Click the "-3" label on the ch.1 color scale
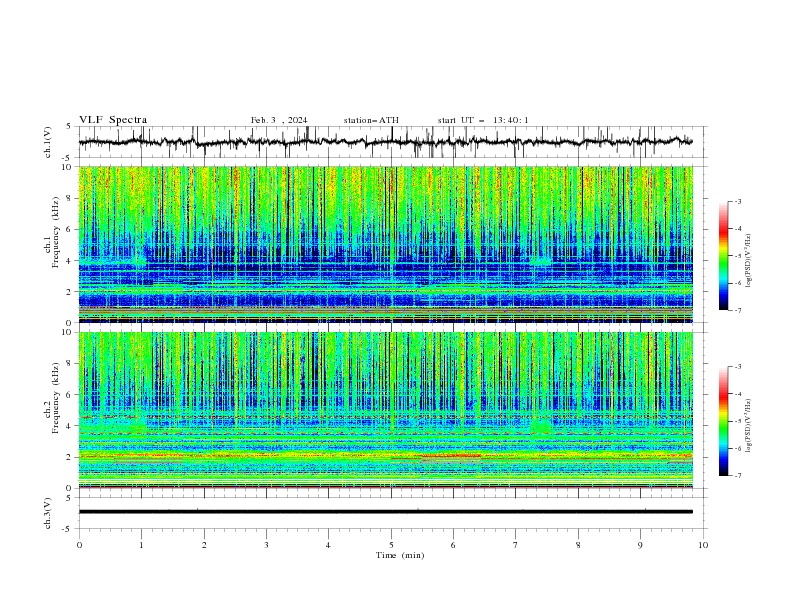Image resolution: width=792 pixels, height=612 pixels. click(738, 201)
